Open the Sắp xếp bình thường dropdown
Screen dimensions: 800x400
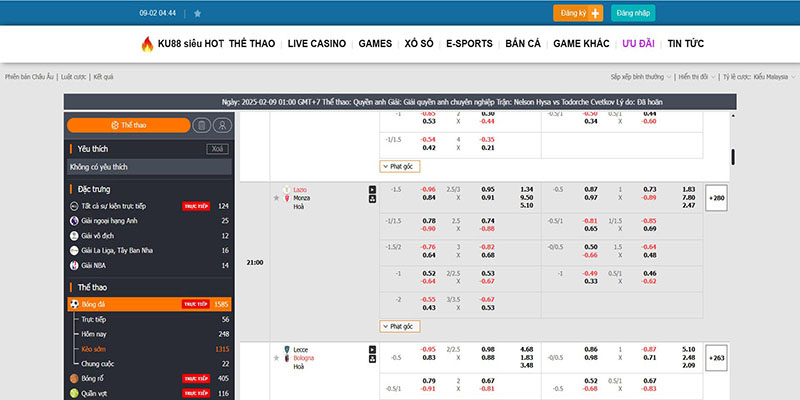640,76
